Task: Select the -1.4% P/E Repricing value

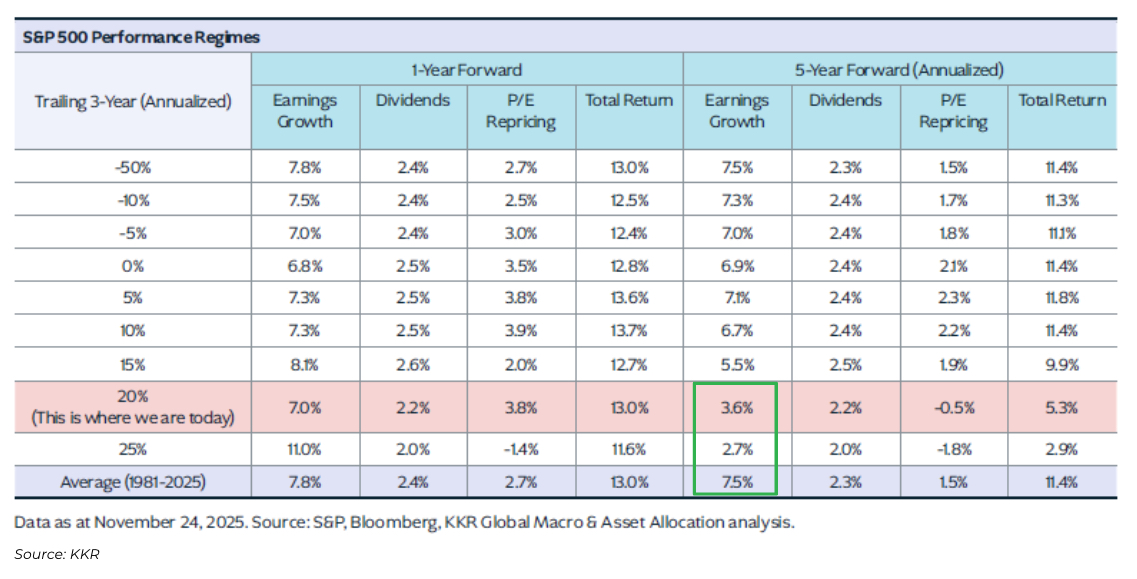Action: (x=520, y=450)
